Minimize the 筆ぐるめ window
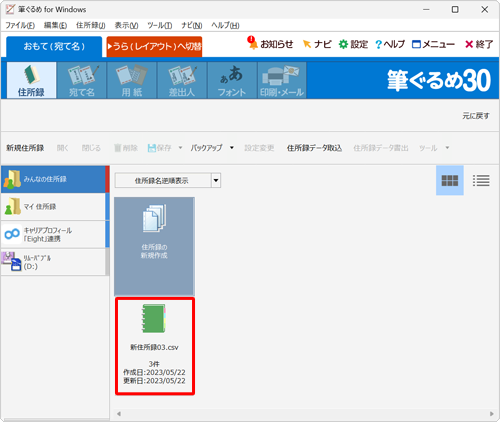500x422 pixels. pos(426,10)
